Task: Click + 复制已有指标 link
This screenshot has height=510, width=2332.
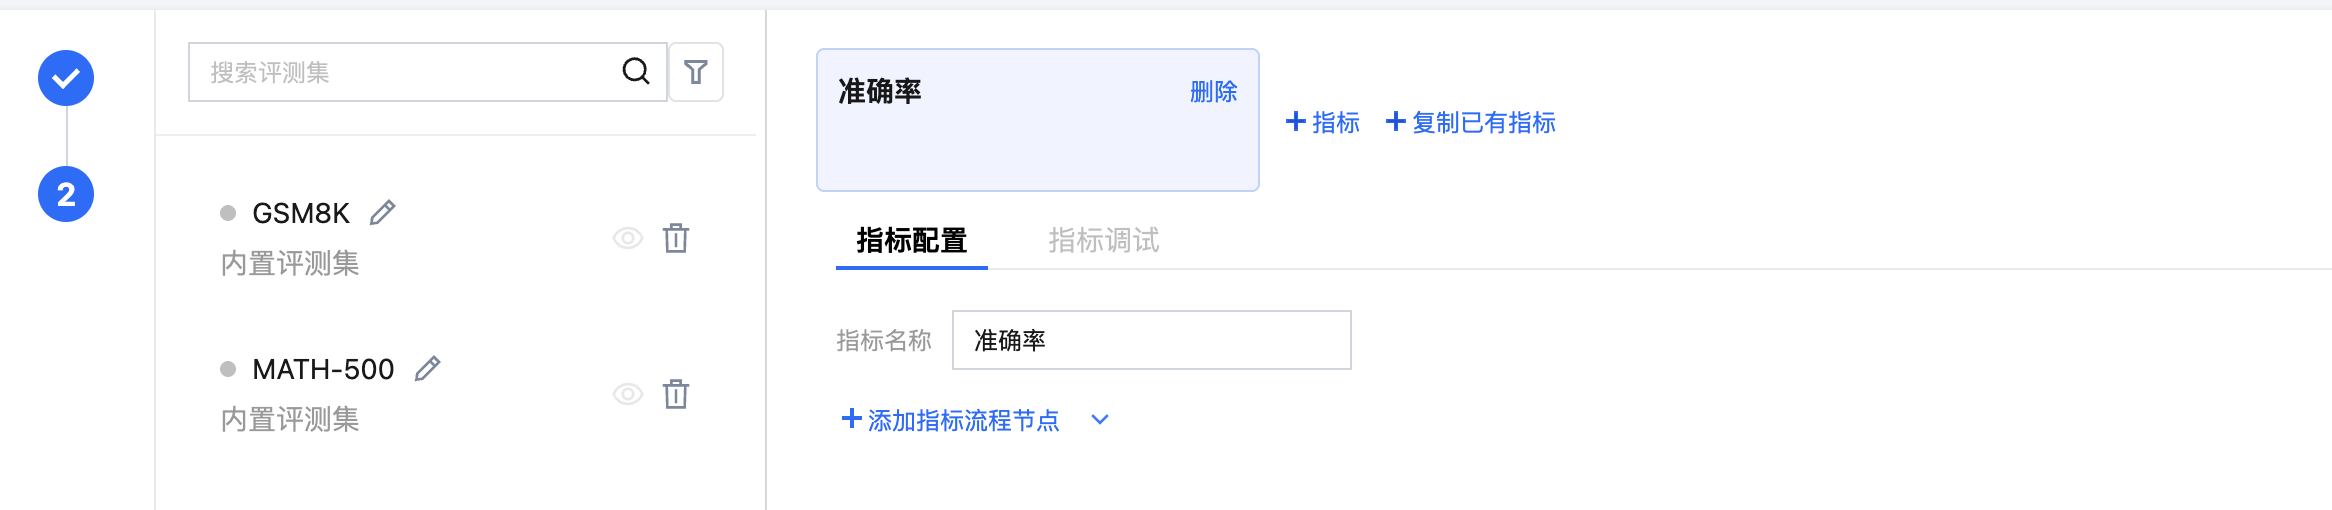Action: 1470,122
